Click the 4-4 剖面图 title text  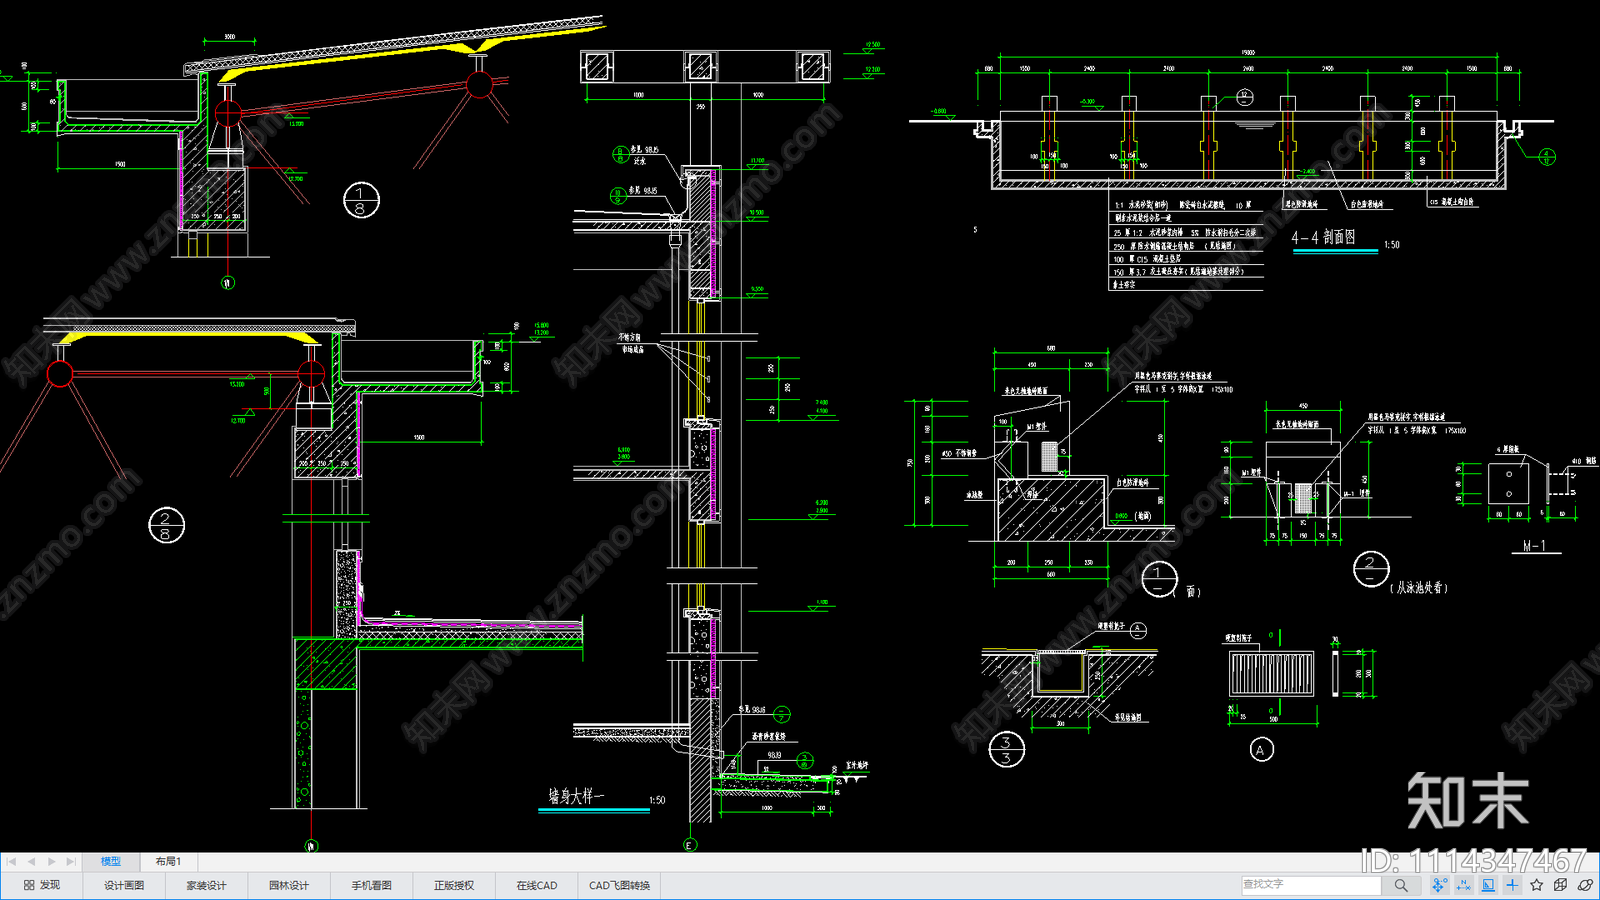coord(1323,237)
